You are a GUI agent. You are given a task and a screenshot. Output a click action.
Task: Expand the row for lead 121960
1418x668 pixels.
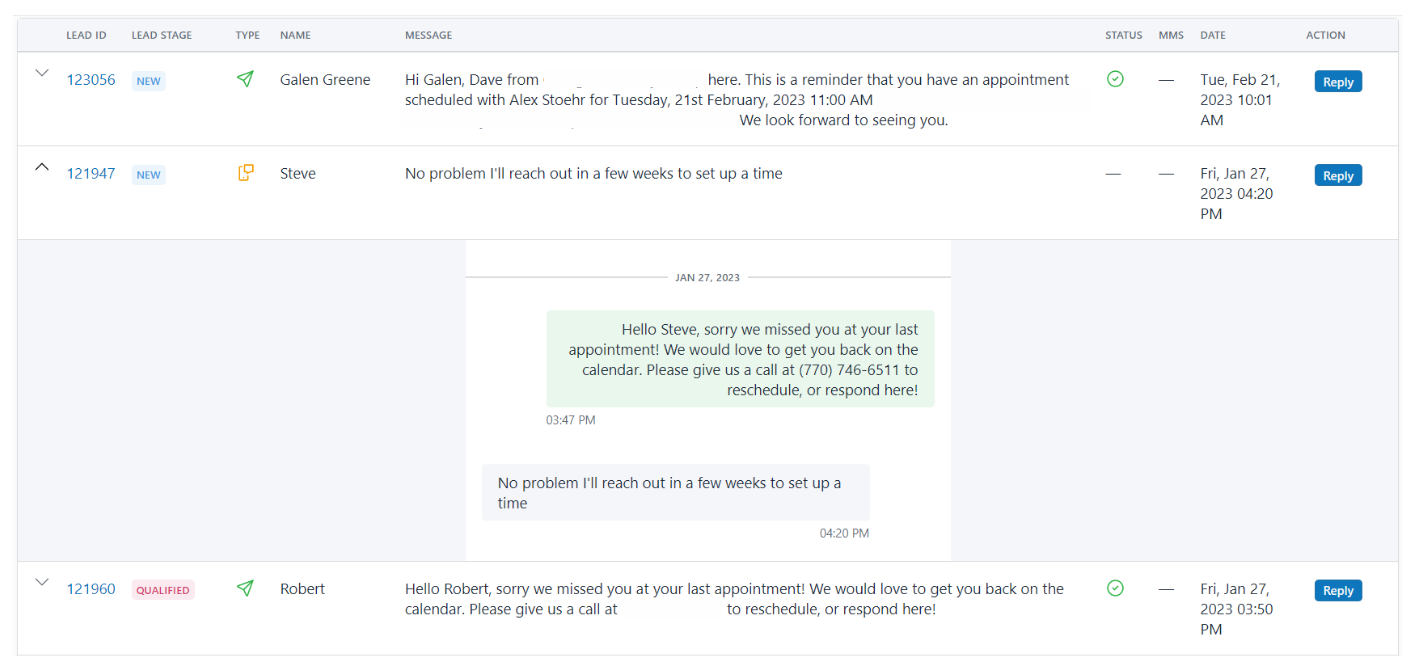click(42, 582)
